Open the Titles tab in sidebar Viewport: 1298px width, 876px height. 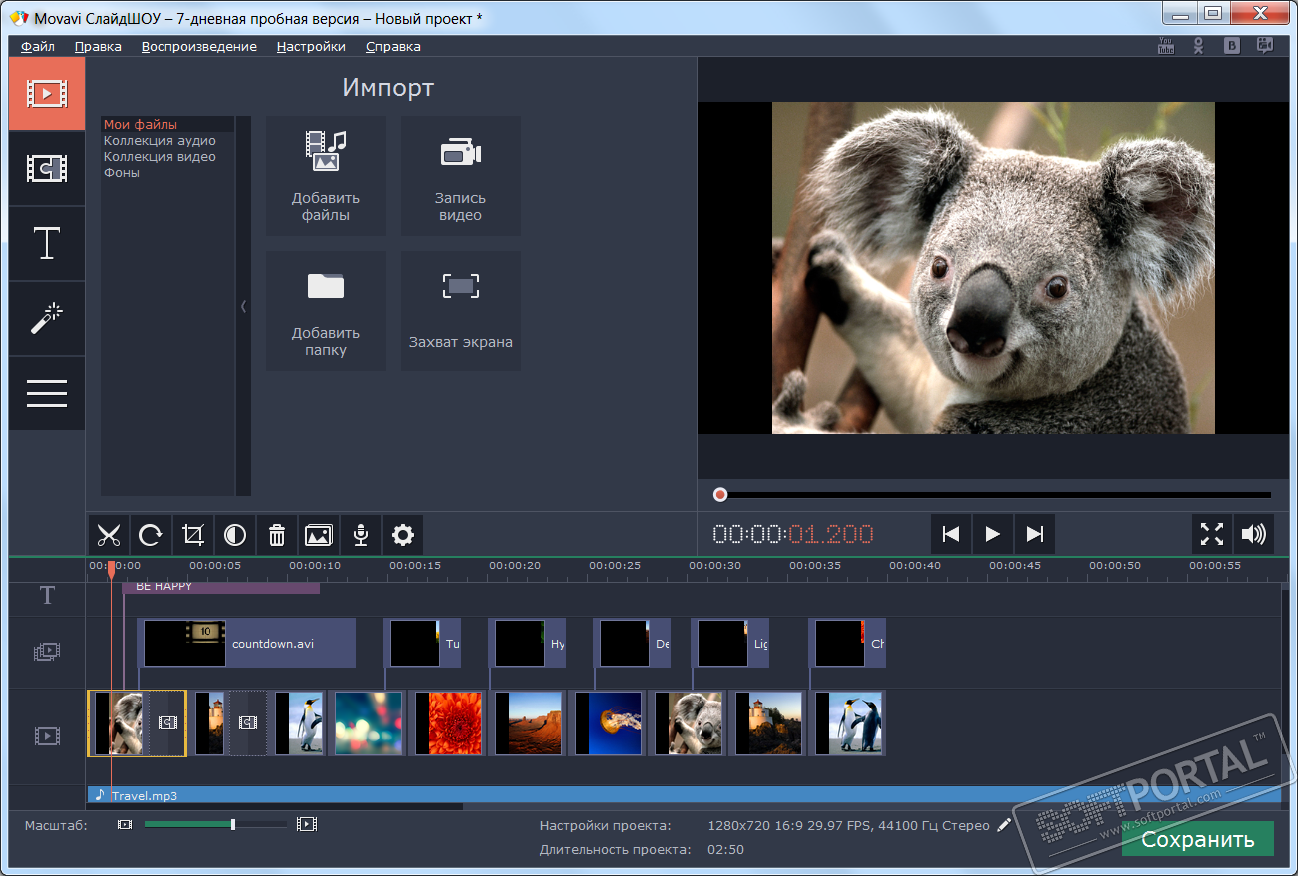47,244
